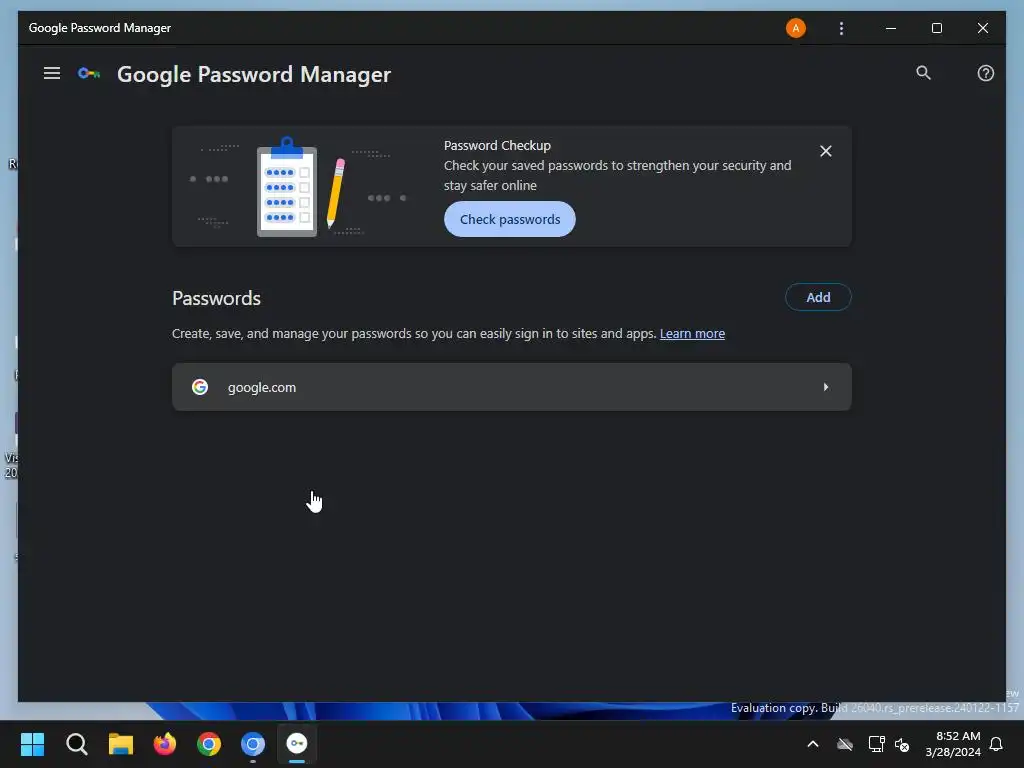Open the notifications bell icon
1024x768 pixels.
coord(997,744)
